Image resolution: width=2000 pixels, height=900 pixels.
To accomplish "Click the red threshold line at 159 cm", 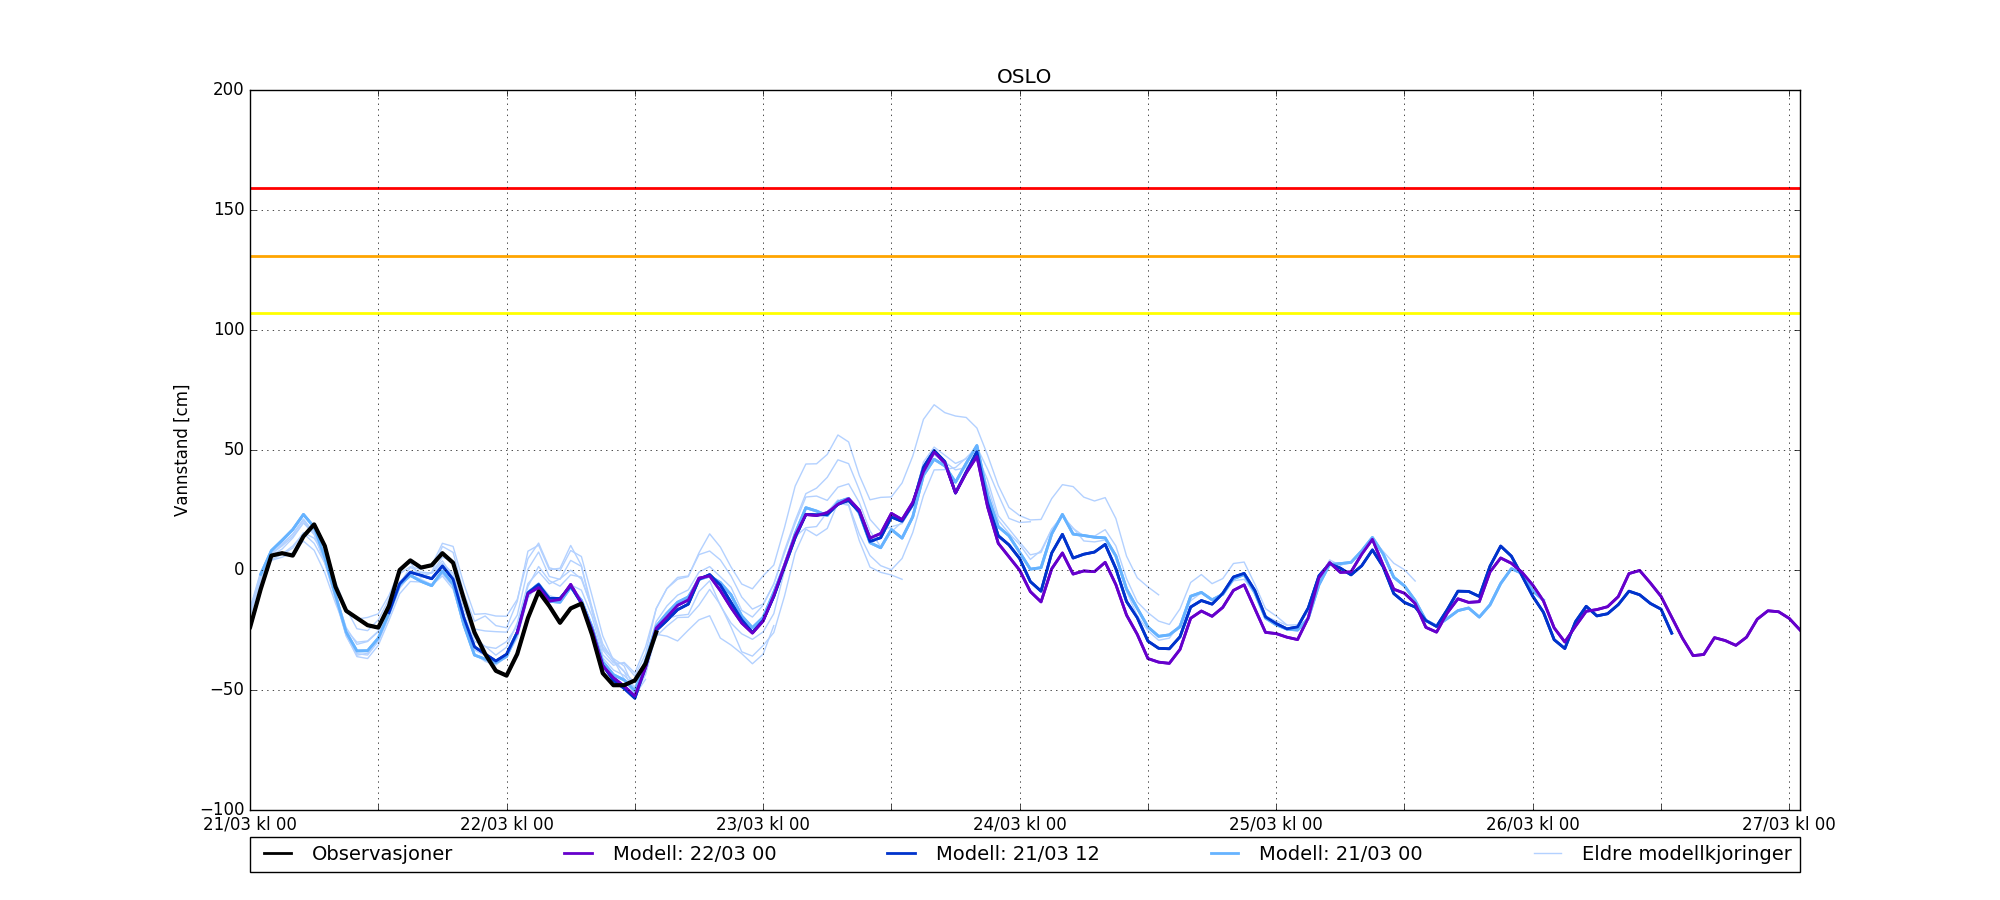I will (1025, 188).
